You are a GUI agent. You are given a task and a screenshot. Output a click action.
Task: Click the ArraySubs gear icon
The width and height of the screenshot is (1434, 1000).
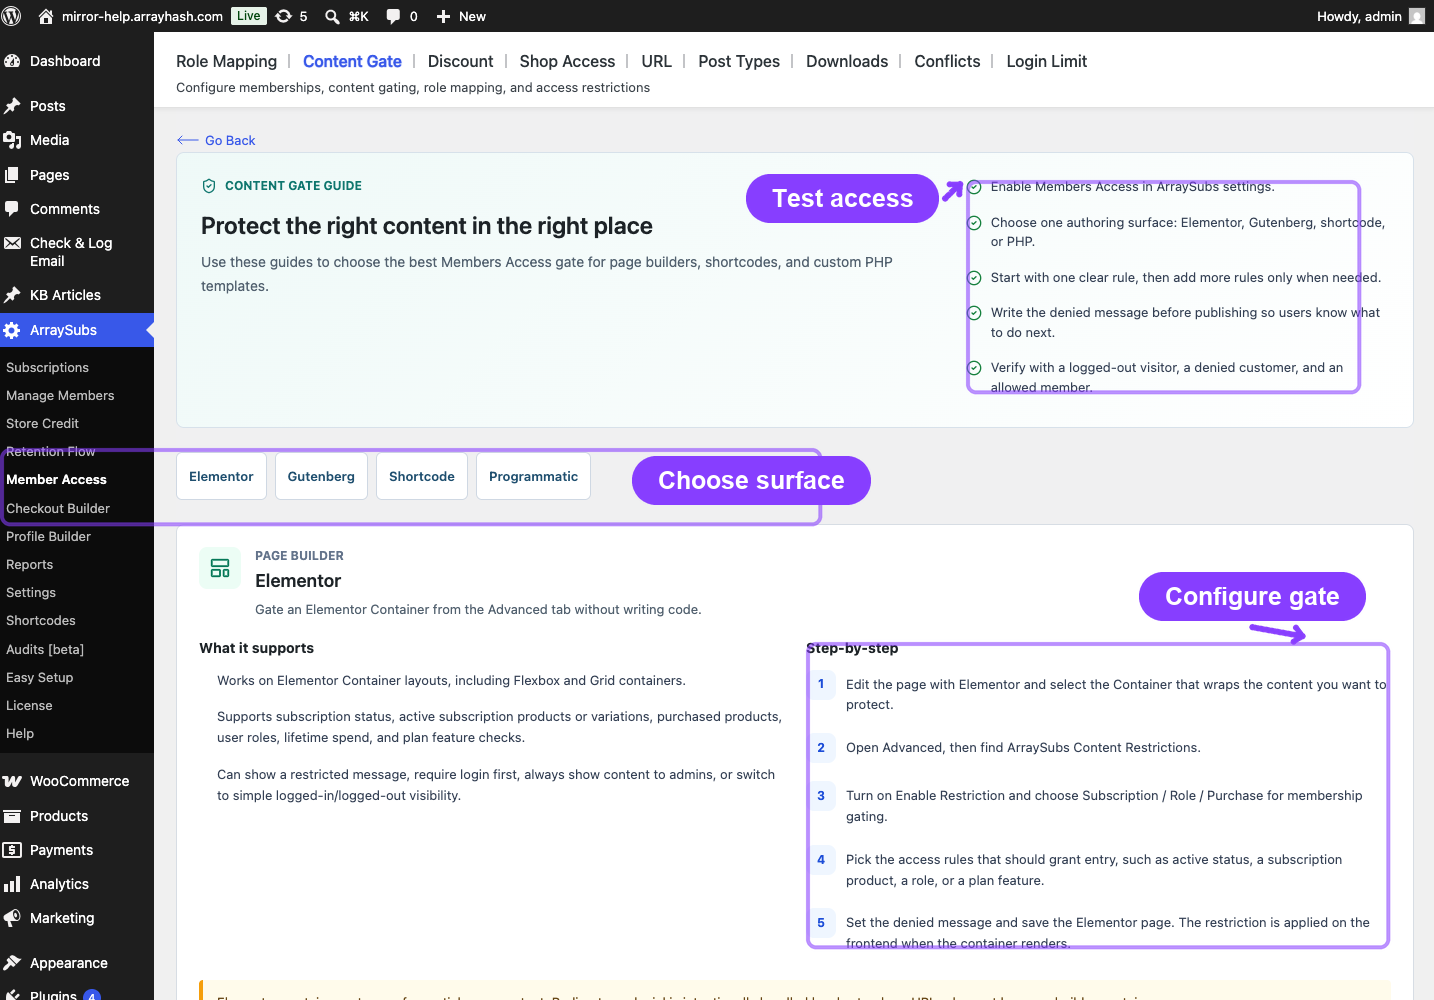click(x=12, y=330)
